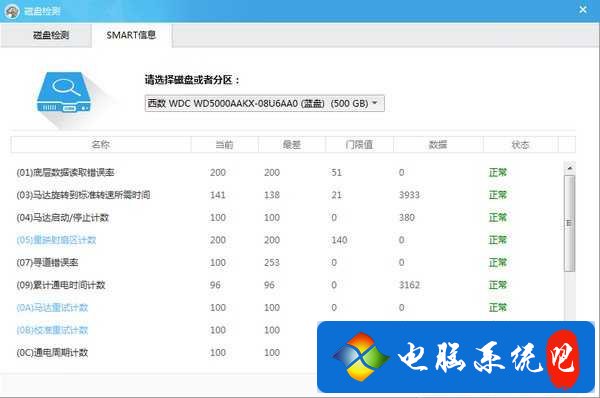
Task: Select the SMART信息 tab
Action: pyautogui.click(x=131, y=35)
